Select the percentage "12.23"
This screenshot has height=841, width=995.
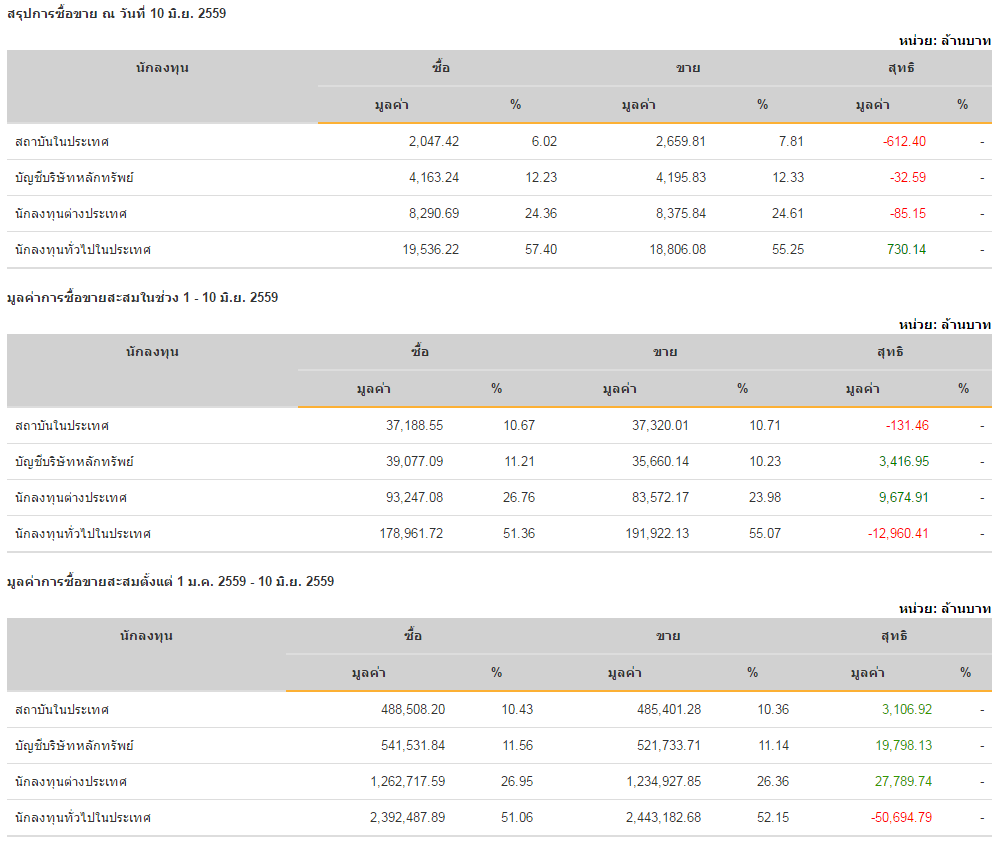[541, 178]
